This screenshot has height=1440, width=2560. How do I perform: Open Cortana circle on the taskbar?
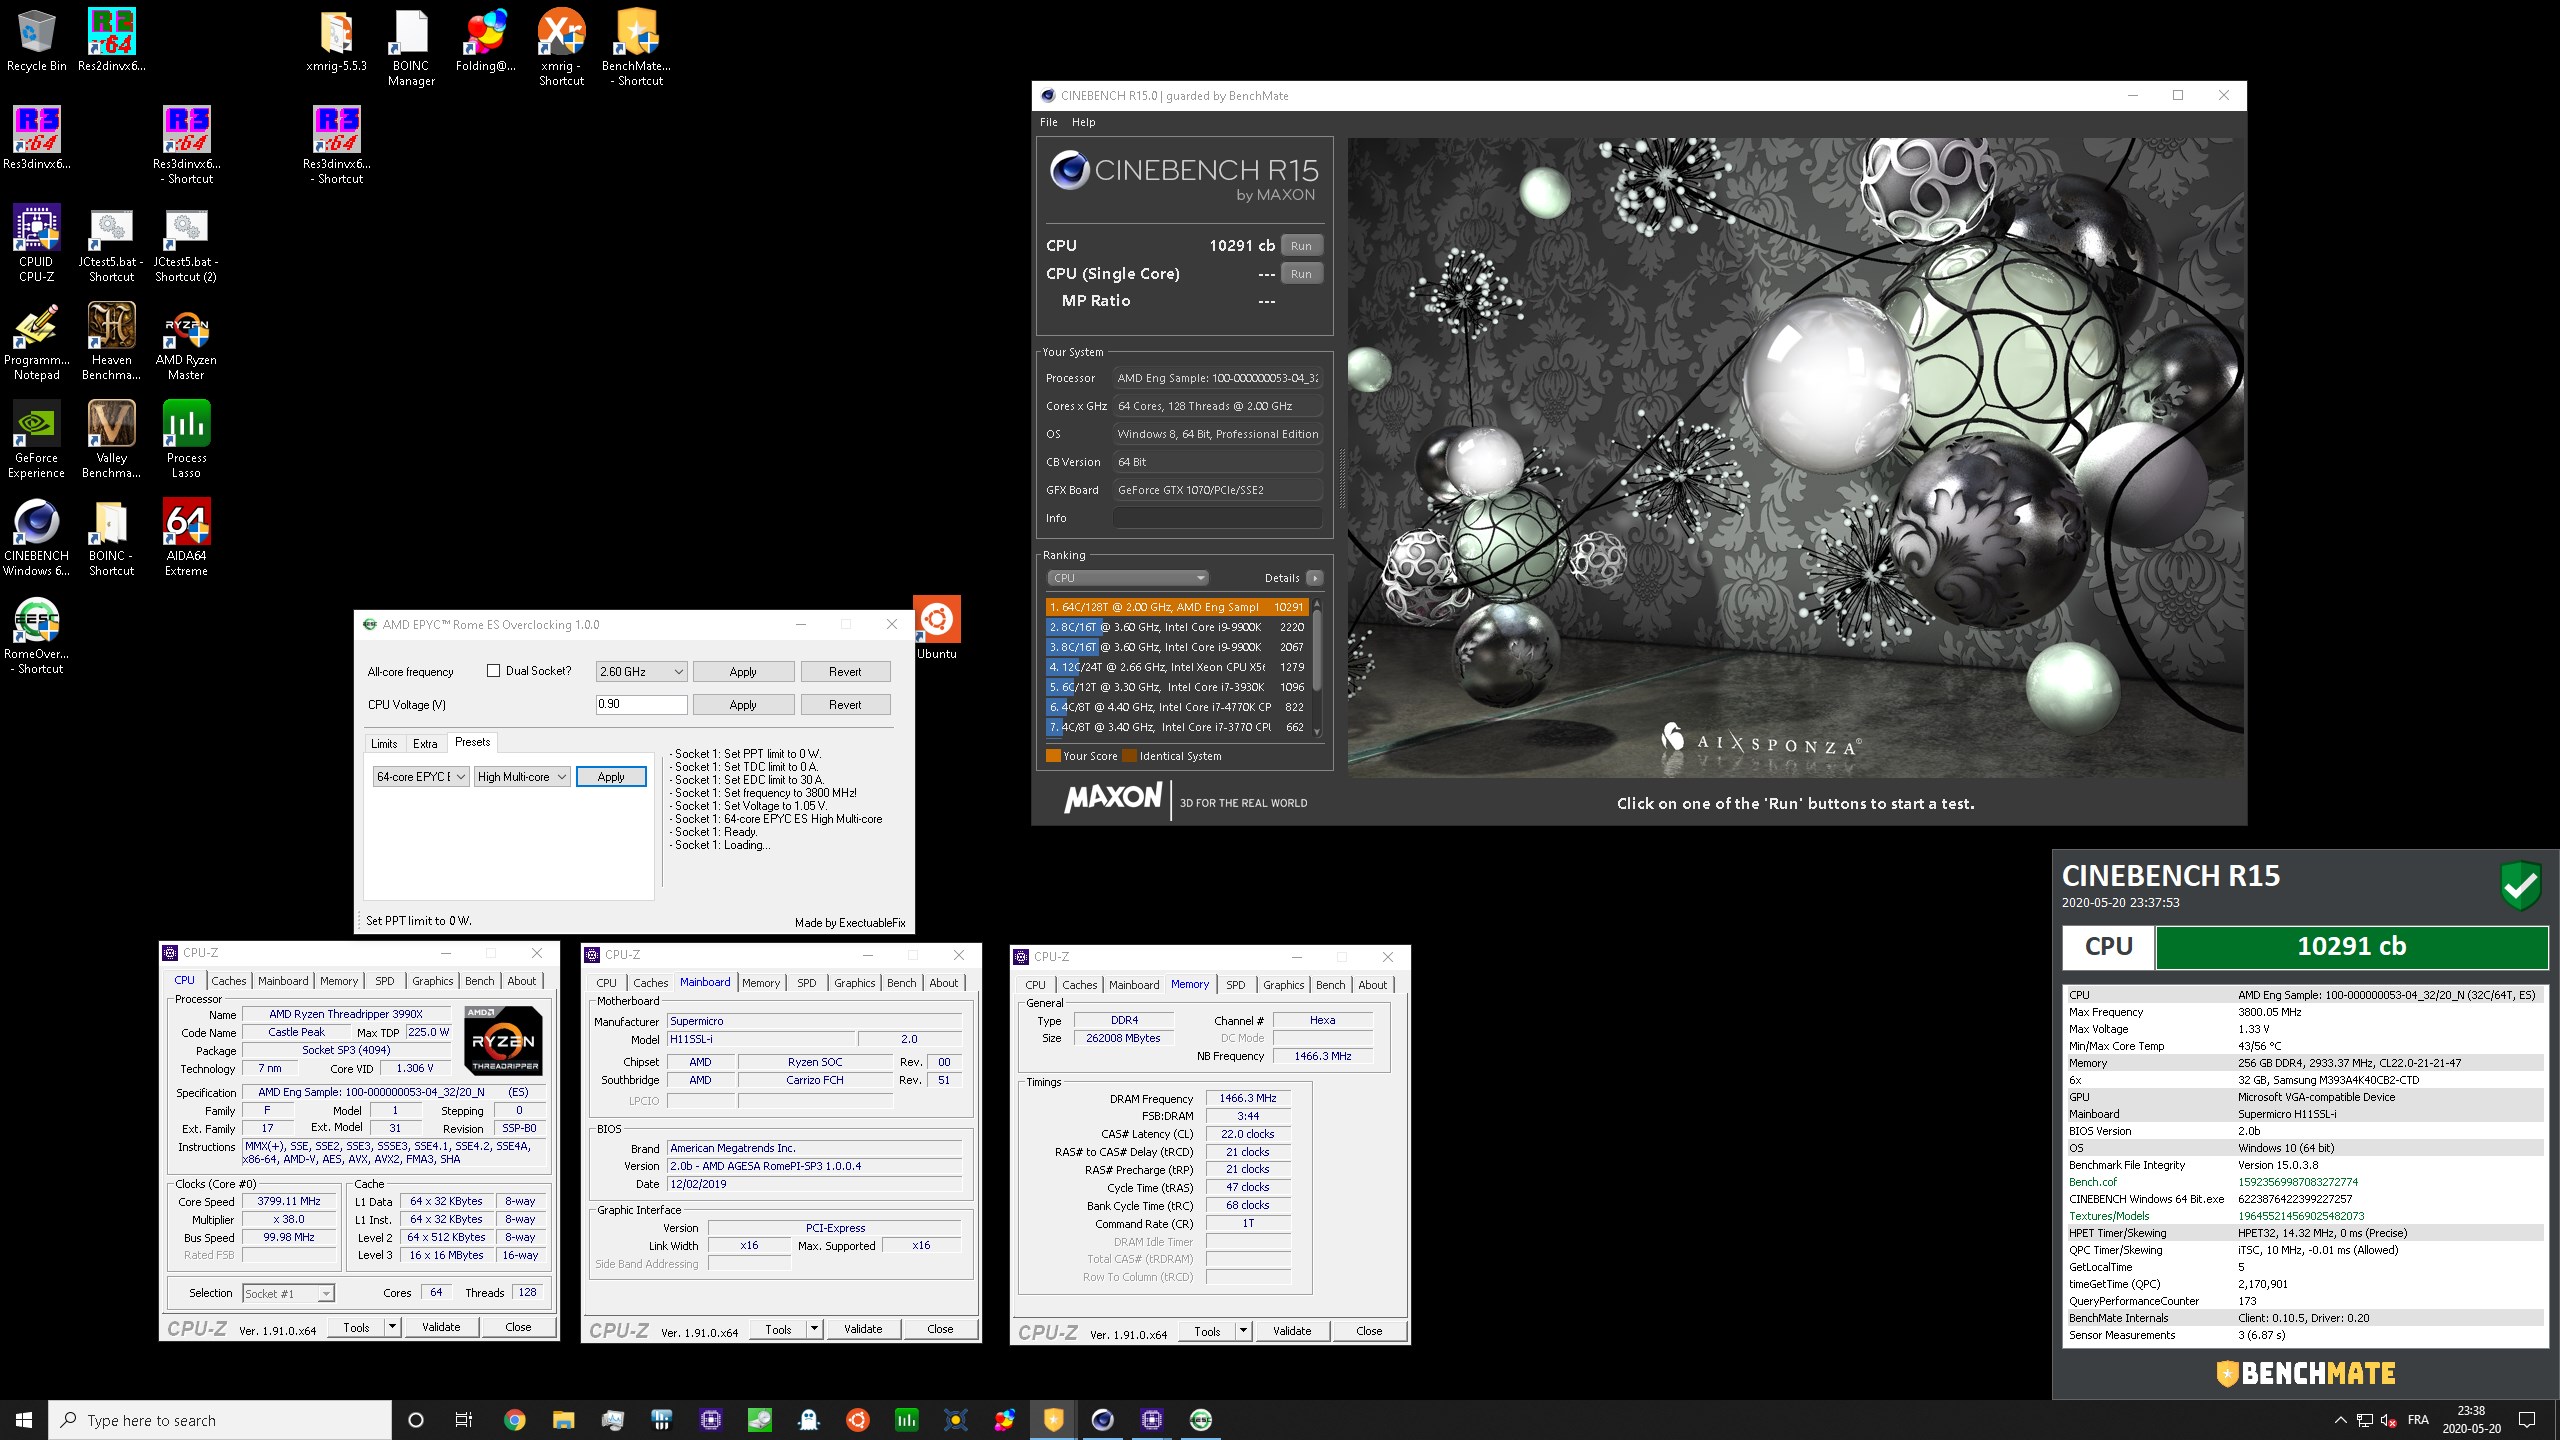coord(416,1420)
